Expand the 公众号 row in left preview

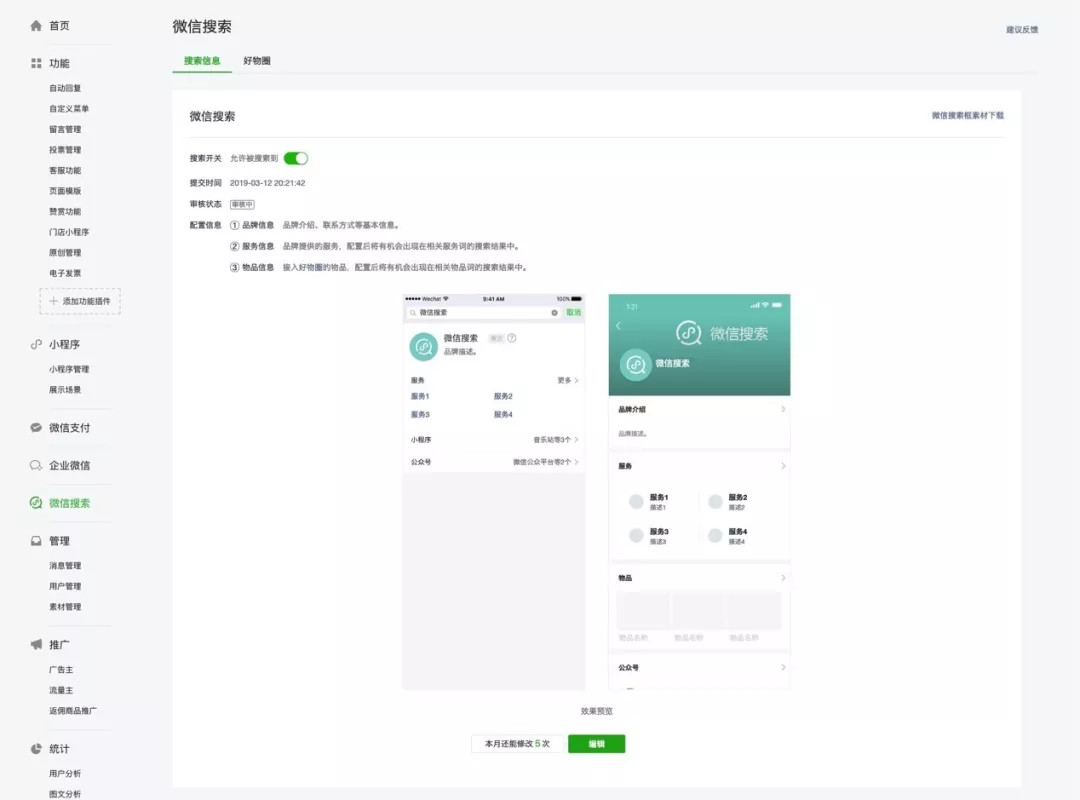(x=494, y=462)
